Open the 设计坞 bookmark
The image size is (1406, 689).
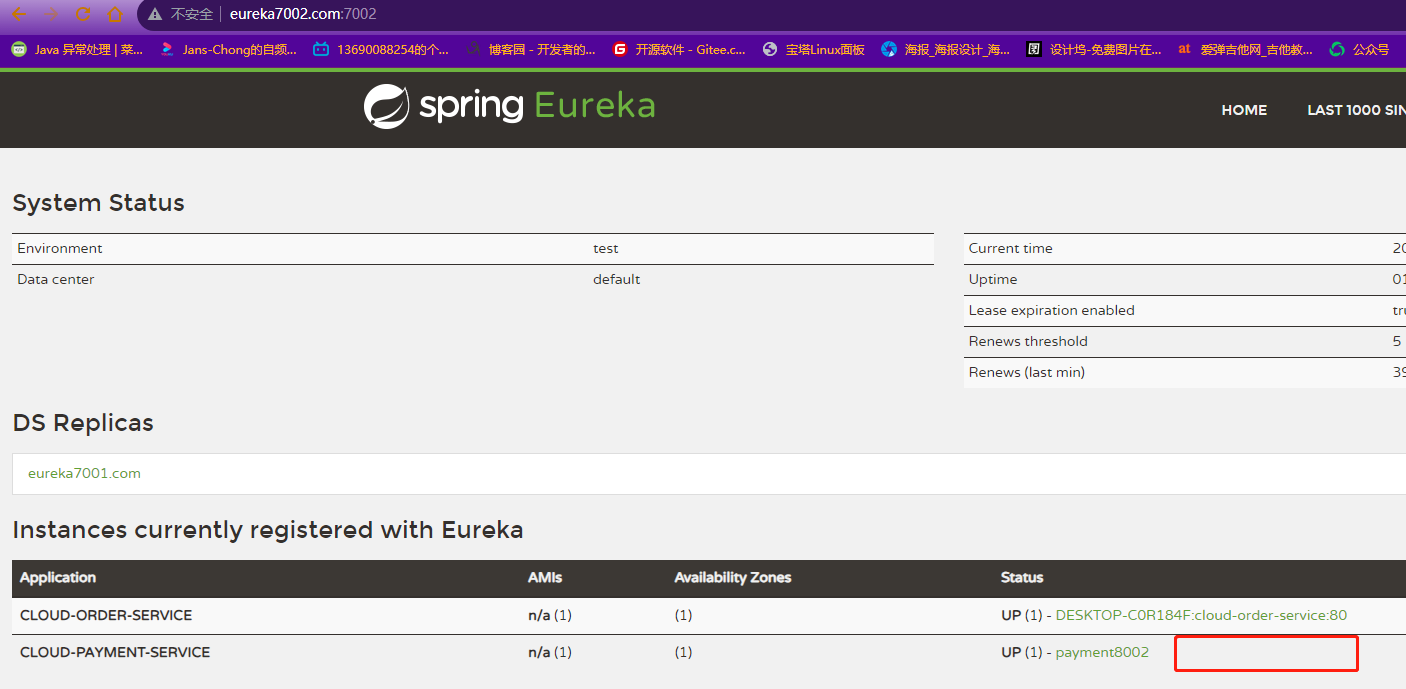point(1094,49)
